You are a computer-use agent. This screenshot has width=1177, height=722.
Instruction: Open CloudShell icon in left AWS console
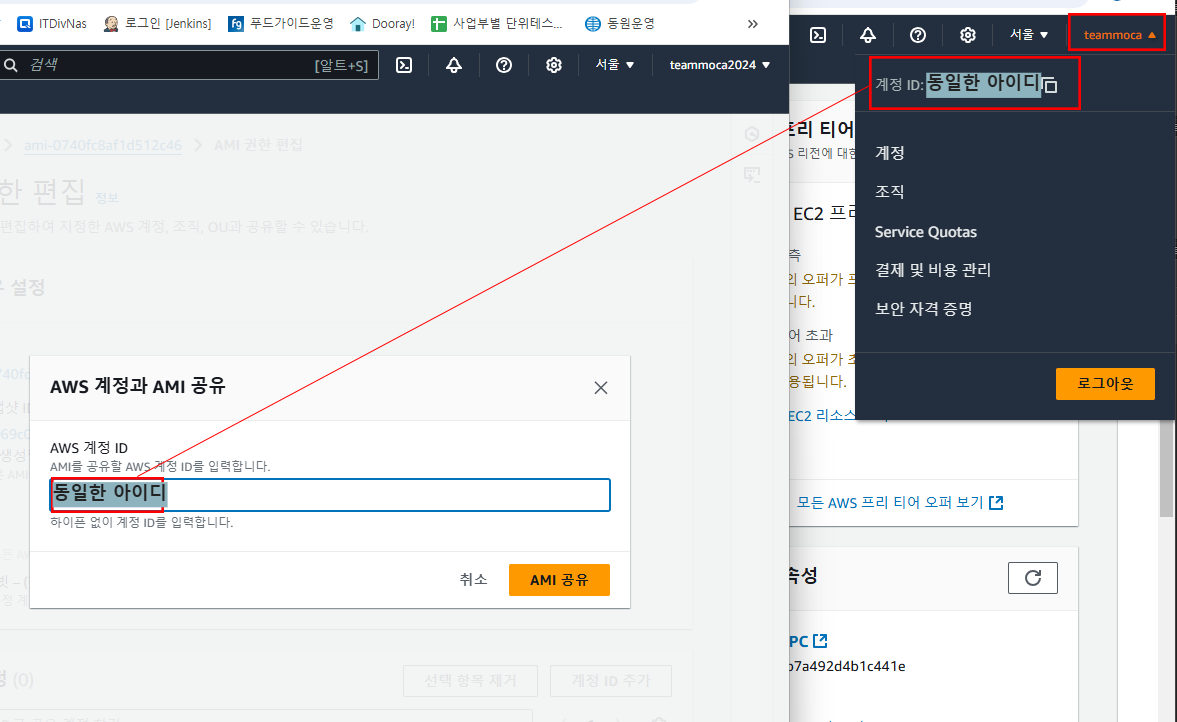404,65
